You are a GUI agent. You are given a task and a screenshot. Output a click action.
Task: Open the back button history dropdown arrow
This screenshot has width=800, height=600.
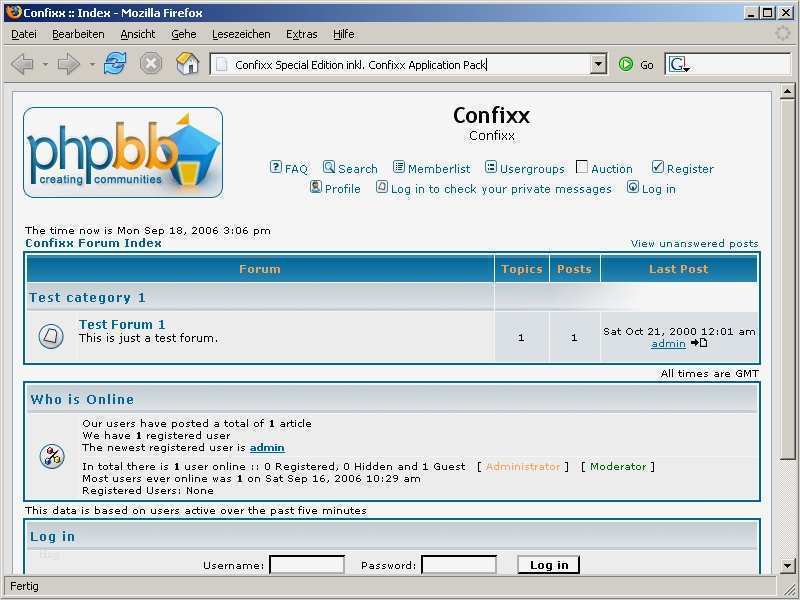tap(45, 65)
